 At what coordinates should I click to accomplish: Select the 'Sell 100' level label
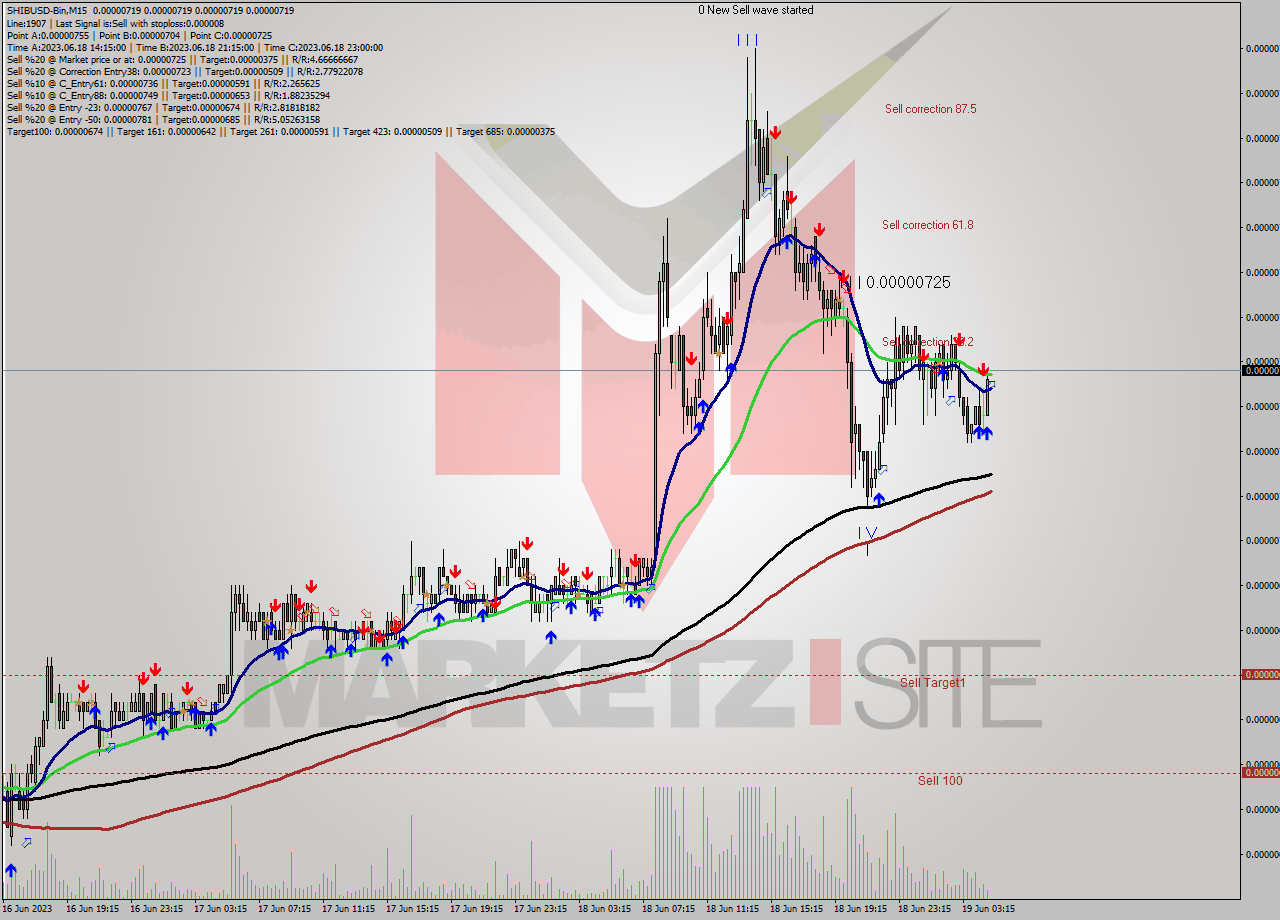[940, 780]
